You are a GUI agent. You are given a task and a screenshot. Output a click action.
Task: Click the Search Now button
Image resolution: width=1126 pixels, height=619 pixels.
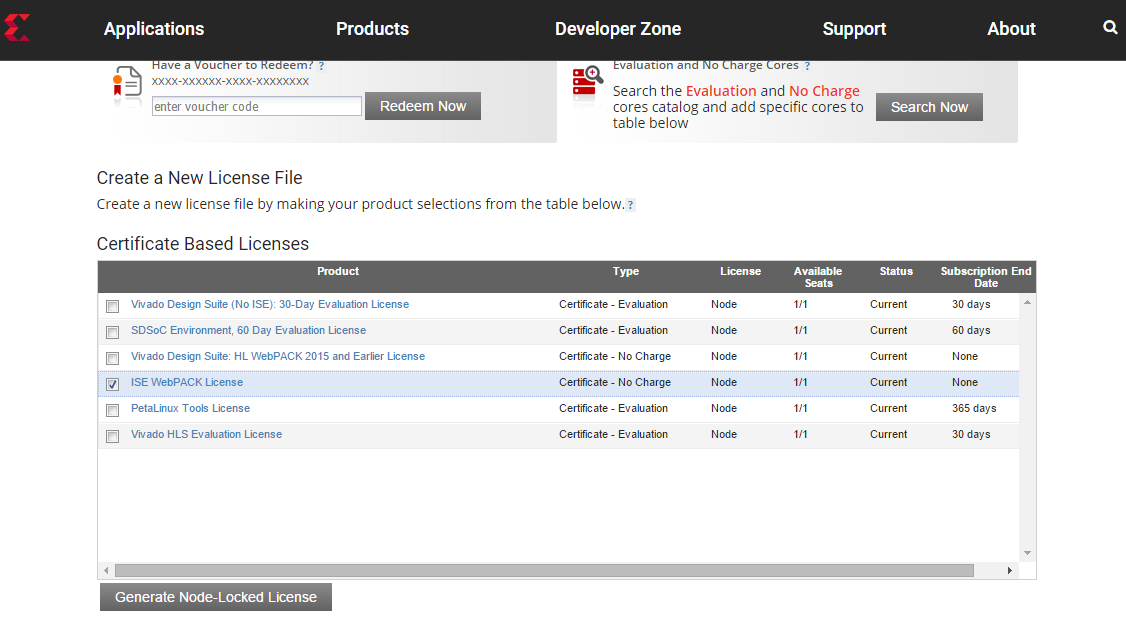[x=929, y=107]
